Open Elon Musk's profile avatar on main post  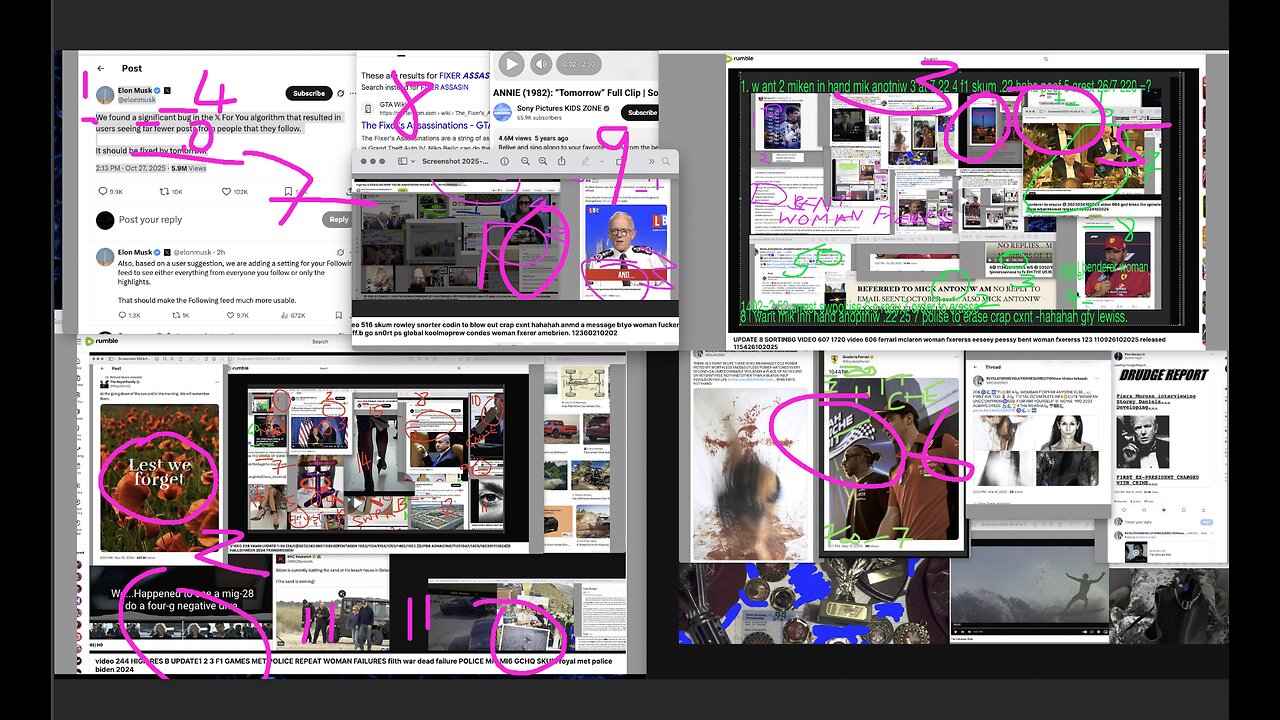tap(104, 94)
